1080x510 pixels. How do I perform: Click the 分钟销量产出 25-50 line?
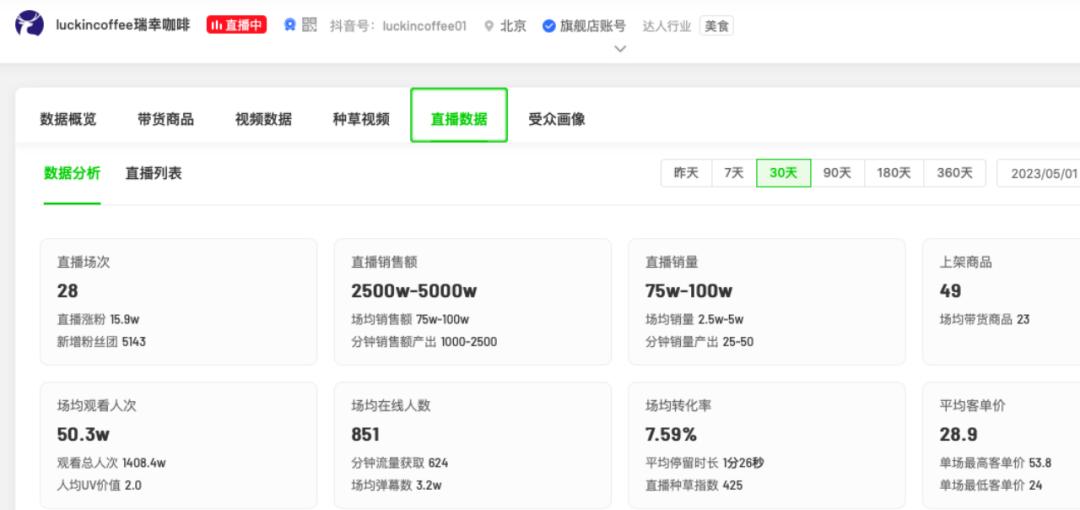pyautogui.click(x=699, y=341)
